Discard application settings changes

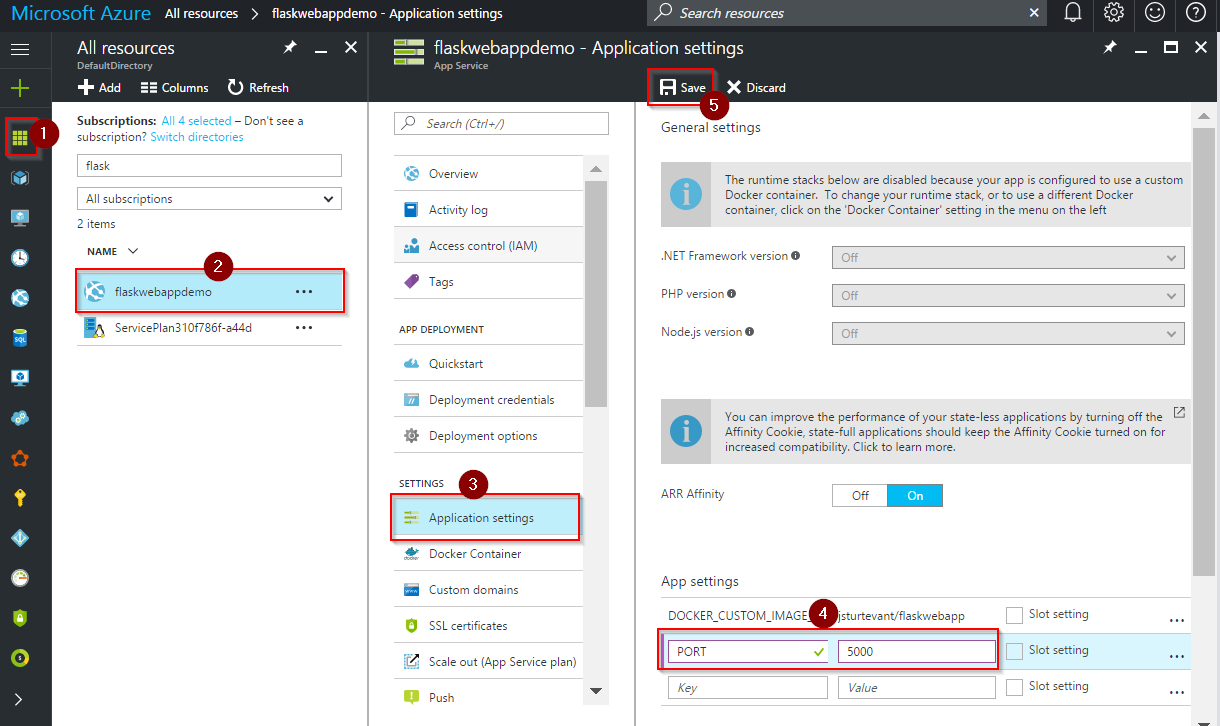[756, 88]
